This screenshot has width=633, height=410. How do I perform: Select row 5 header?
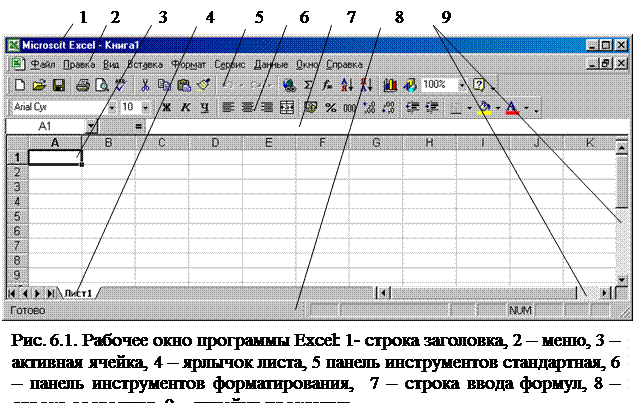(17, 216)
